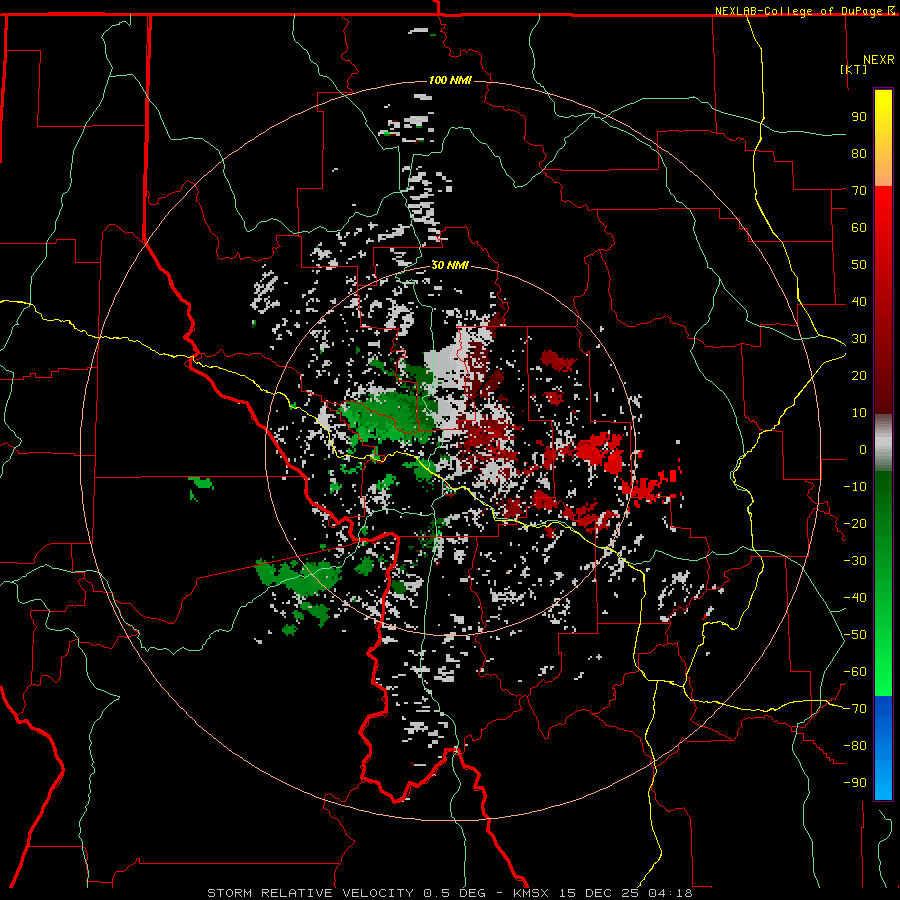
Task: Click the KMSX radar site identifier
Action: tap(531, 893)
